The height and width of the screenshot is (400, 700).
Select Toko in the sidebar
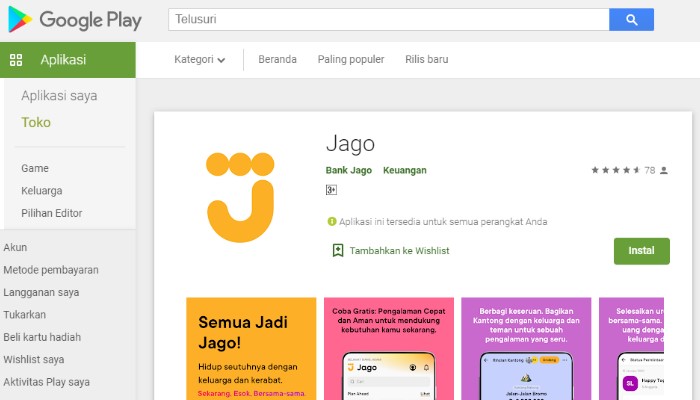pyautogui.click(x=36, y=122)
